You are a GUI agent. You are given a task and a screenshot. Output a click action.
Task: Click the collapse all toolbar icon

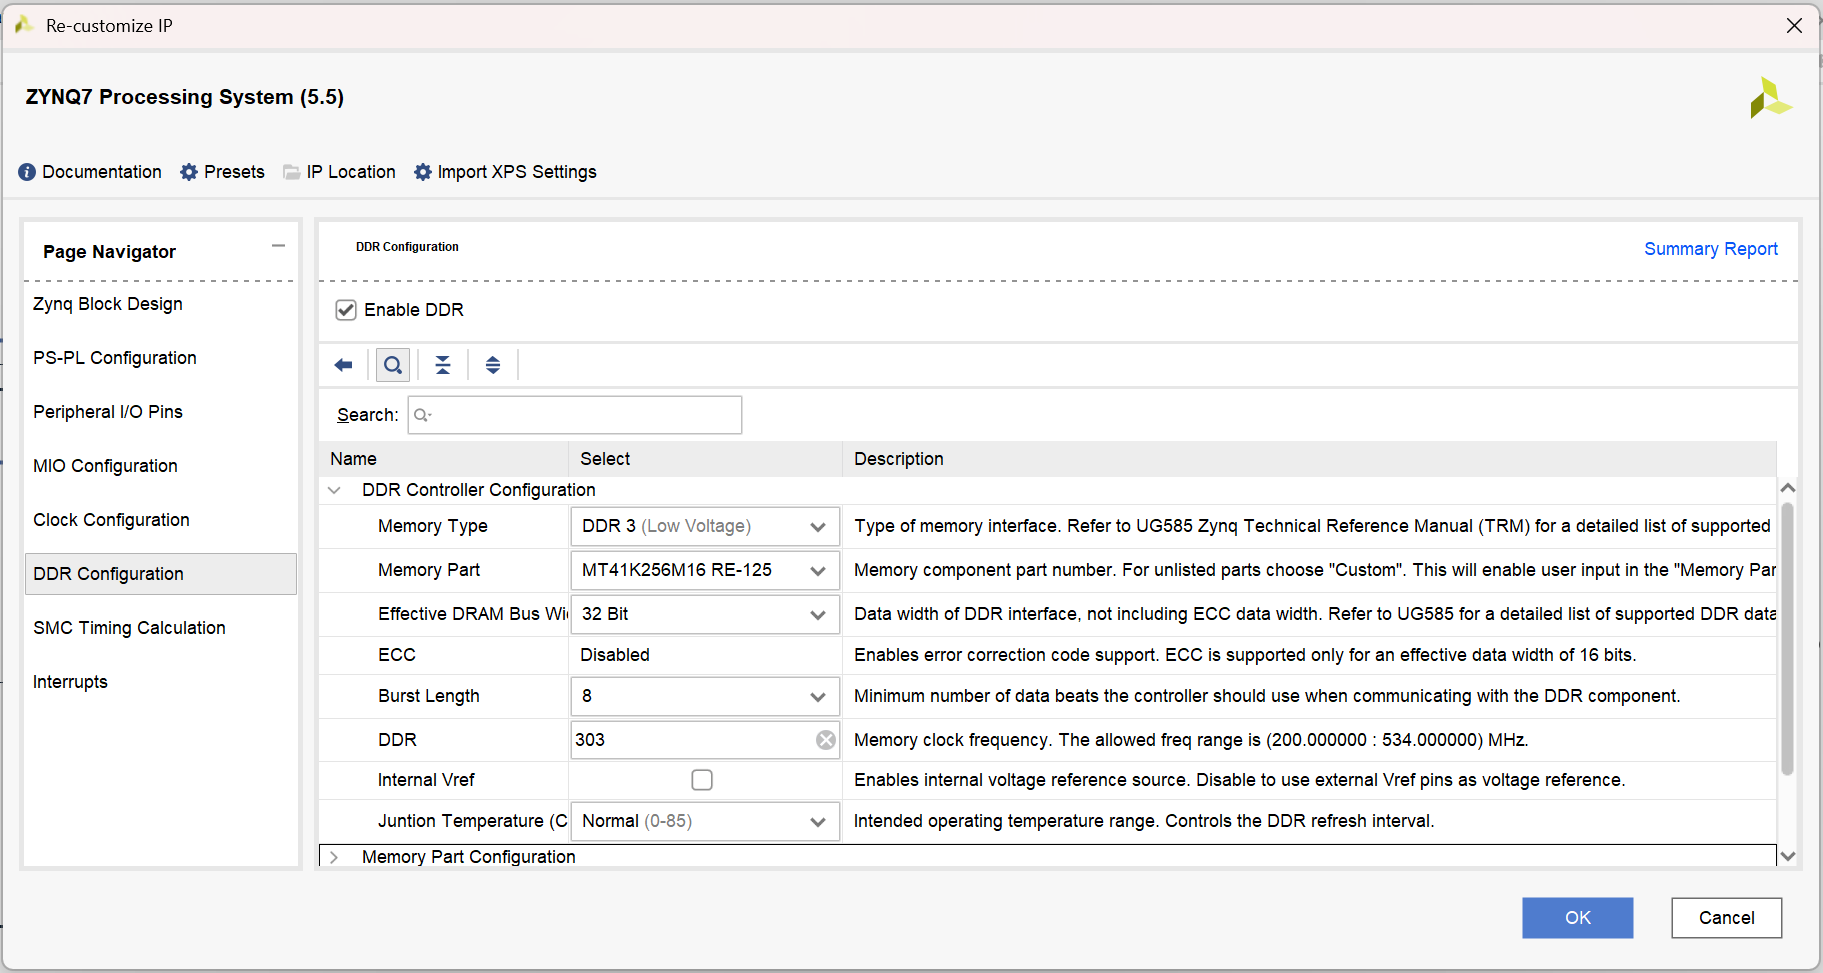pos(443,365)
